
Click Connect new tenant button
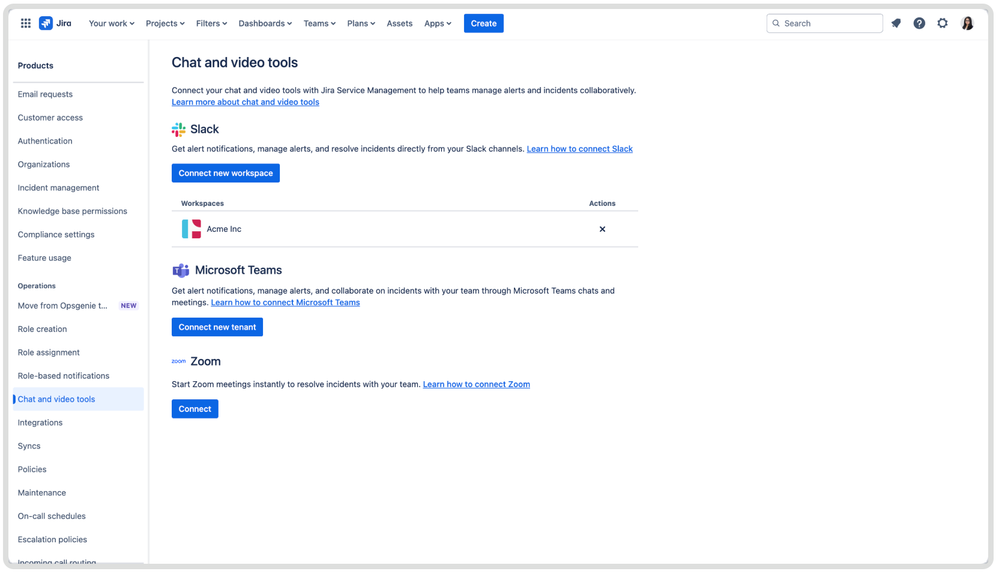point(217,327)
